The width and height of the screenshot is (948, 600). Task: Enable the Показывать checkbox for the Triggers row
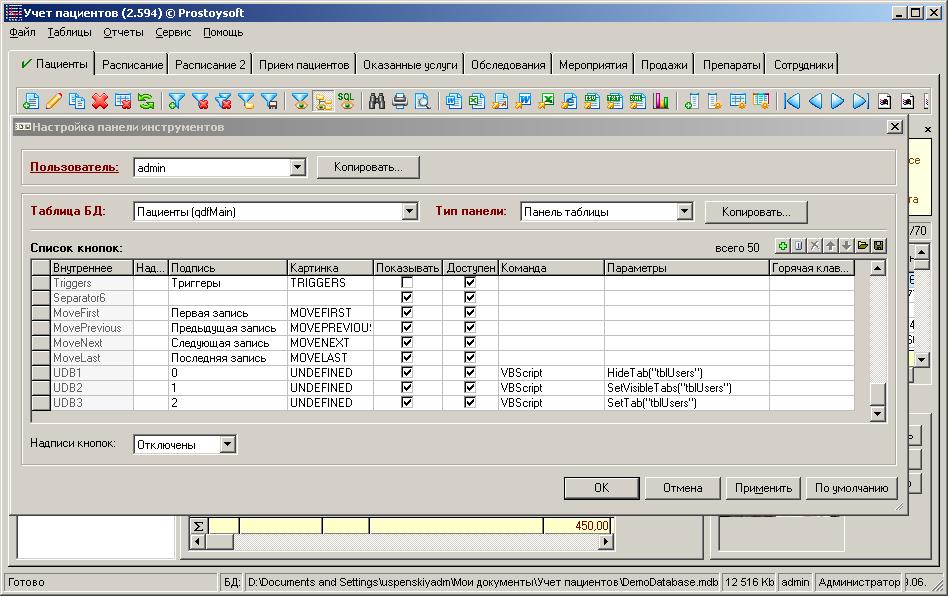pos(407,283)
